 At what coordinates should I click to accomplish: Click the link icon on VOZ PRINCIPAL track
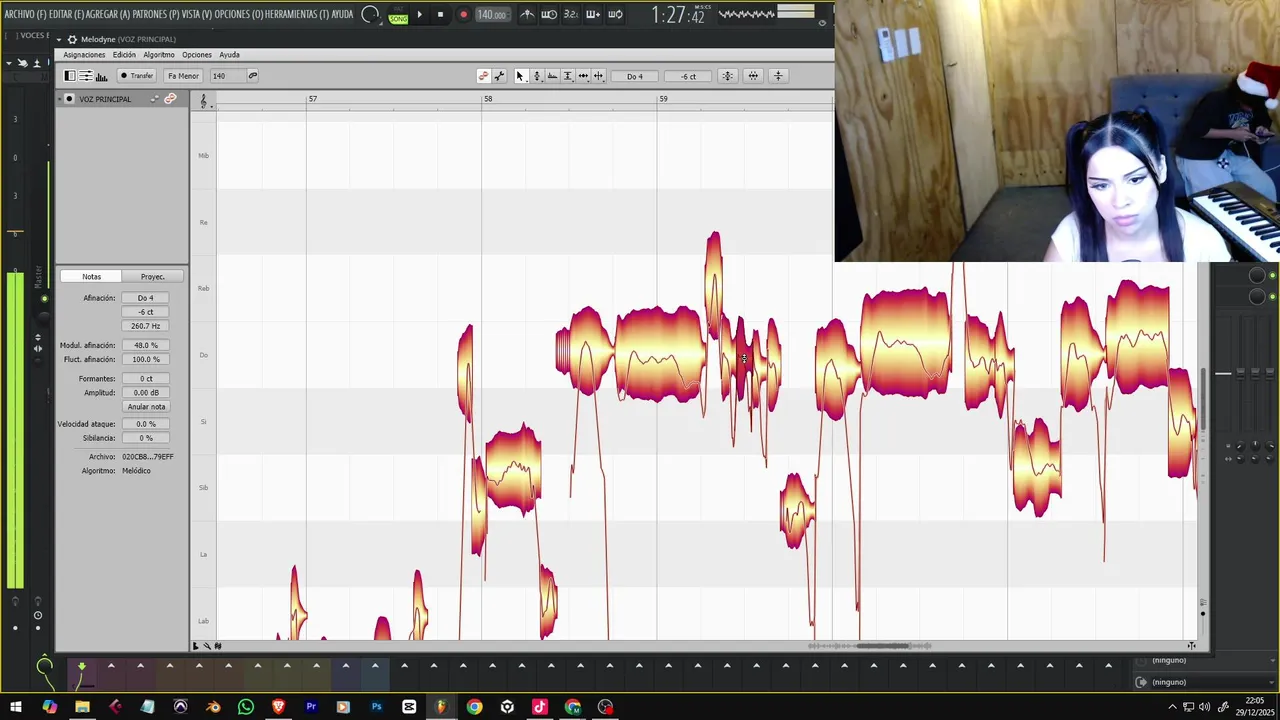point(170,99)
